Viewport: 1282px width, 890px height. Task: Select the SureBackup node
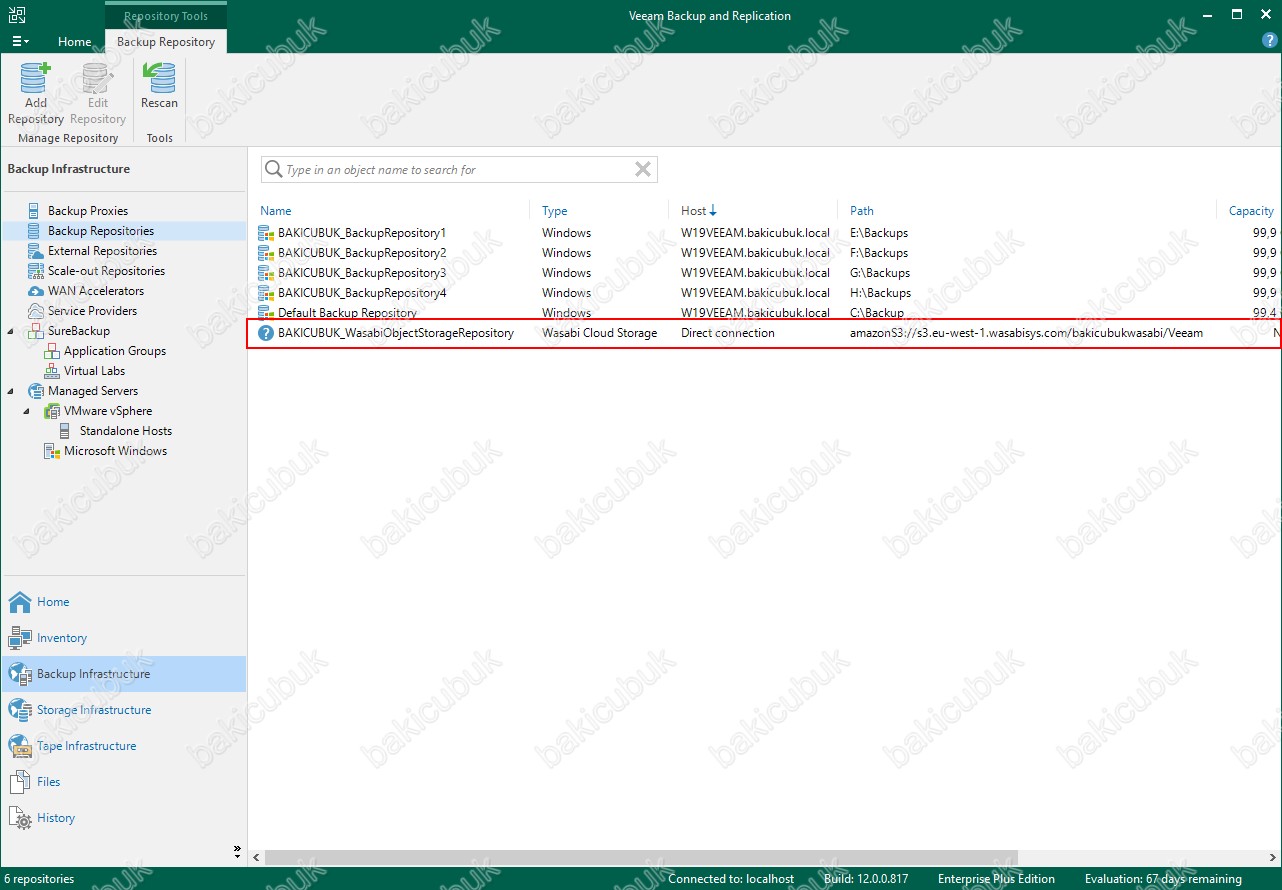point(79,331)
